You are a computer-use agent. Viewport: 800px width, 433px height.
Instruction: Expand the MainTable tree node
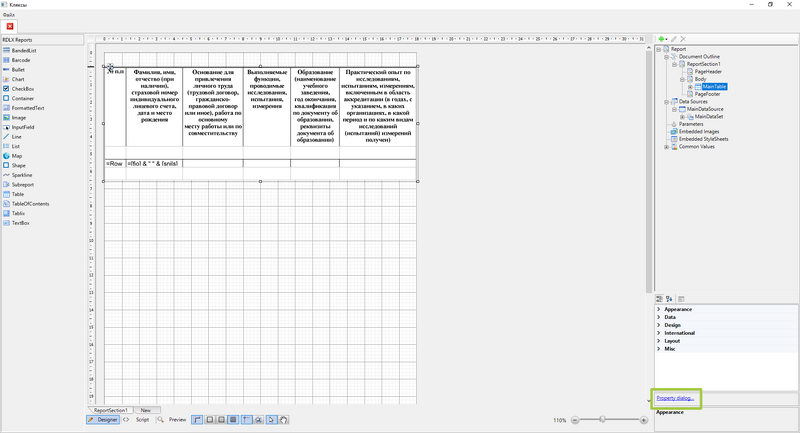tap(689, 87)
